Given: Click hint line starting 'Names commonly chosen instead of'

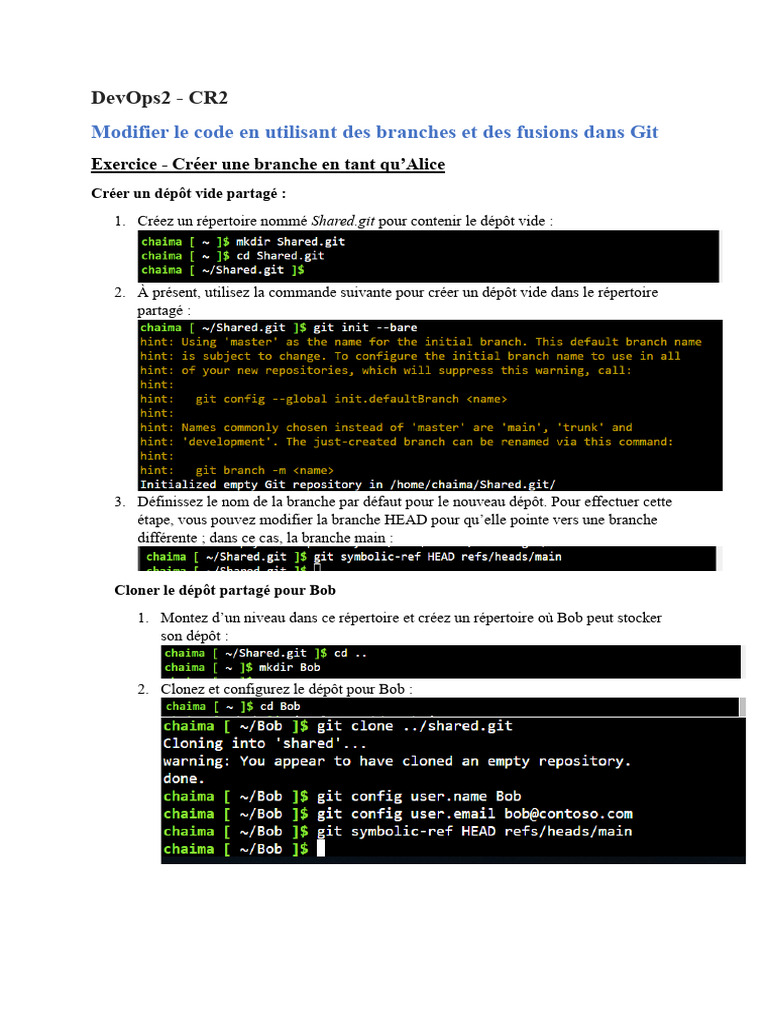Looking at the screenshot, I should click(386, 428).
